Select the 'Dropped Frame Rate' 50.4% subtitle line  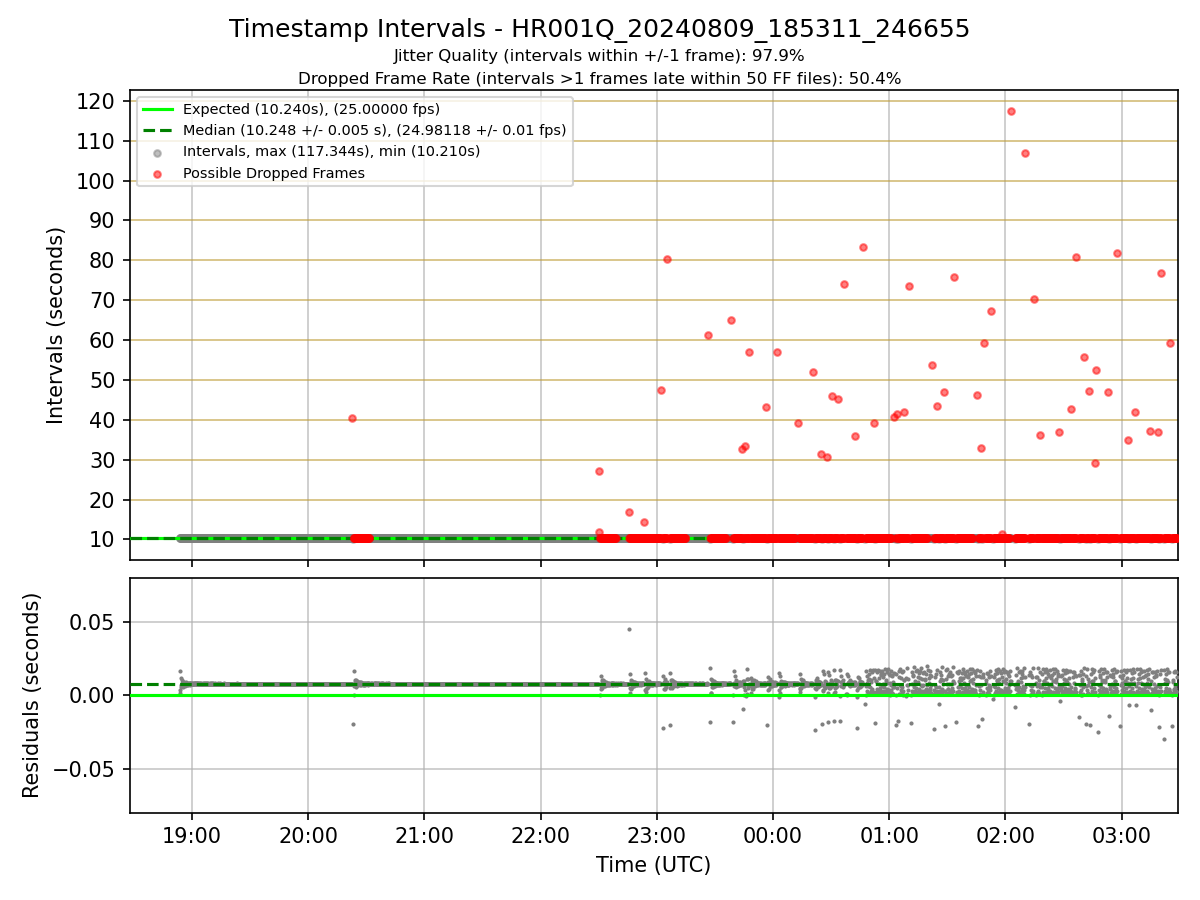(x=599, y=78)
